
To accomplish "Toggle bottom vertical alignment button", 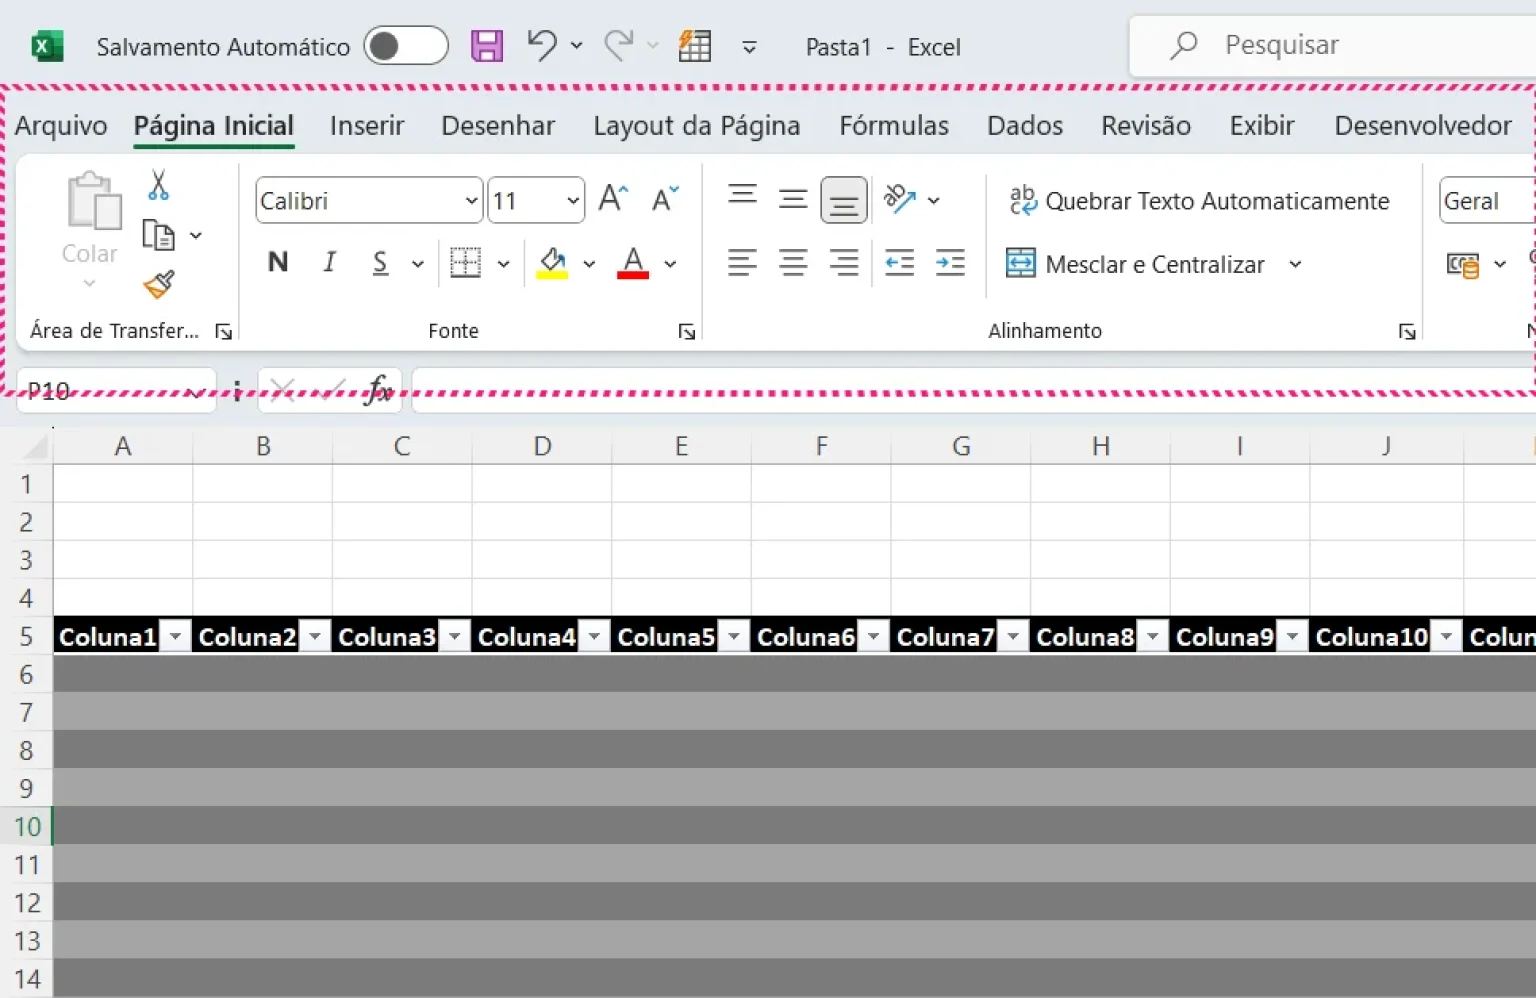I will point(844,200).
